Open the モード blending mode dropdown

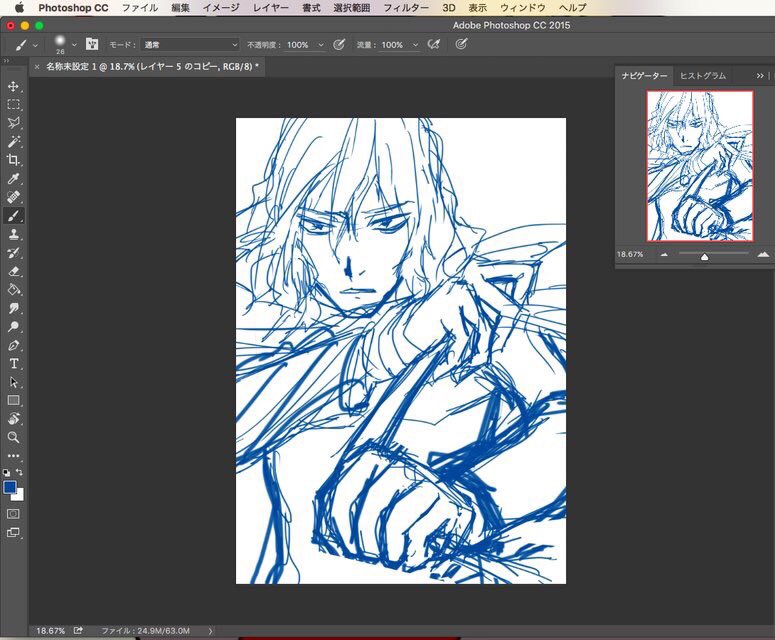pyautogui.click(x=190, y=45)
